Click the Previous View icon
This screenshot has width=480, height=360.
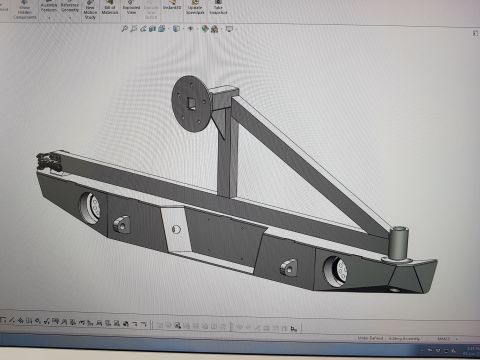[x=143, y=29]
